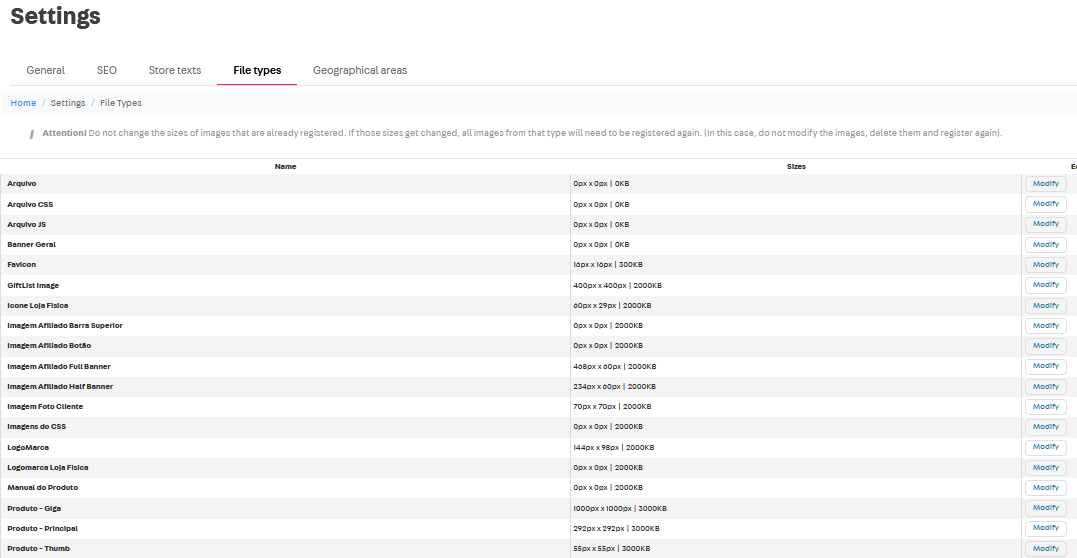Click Modify for Manual do Produto

pos(1045,488)
